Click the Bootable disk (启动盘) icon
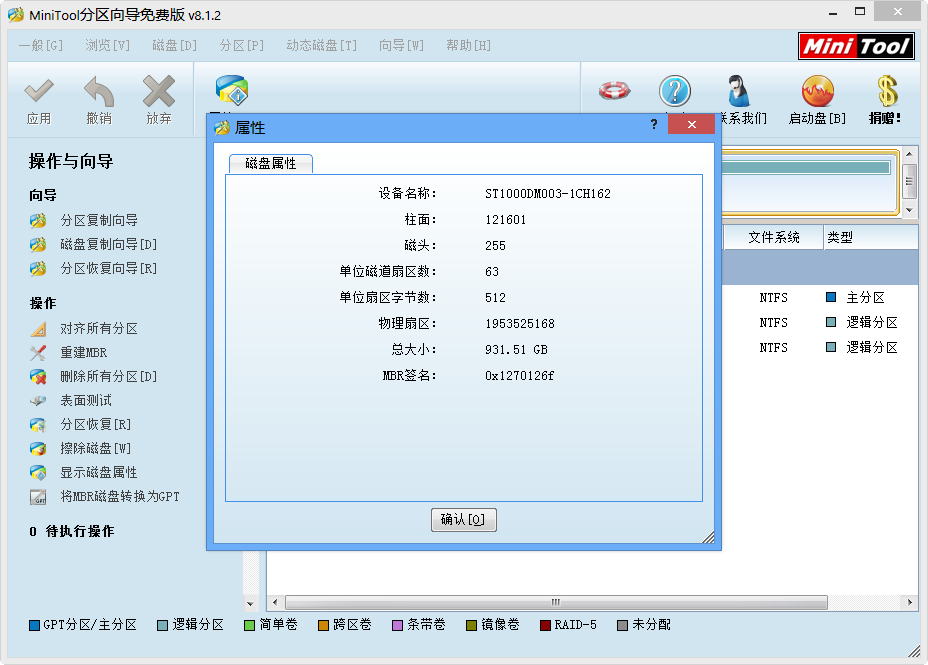 (x=817, y=91)
